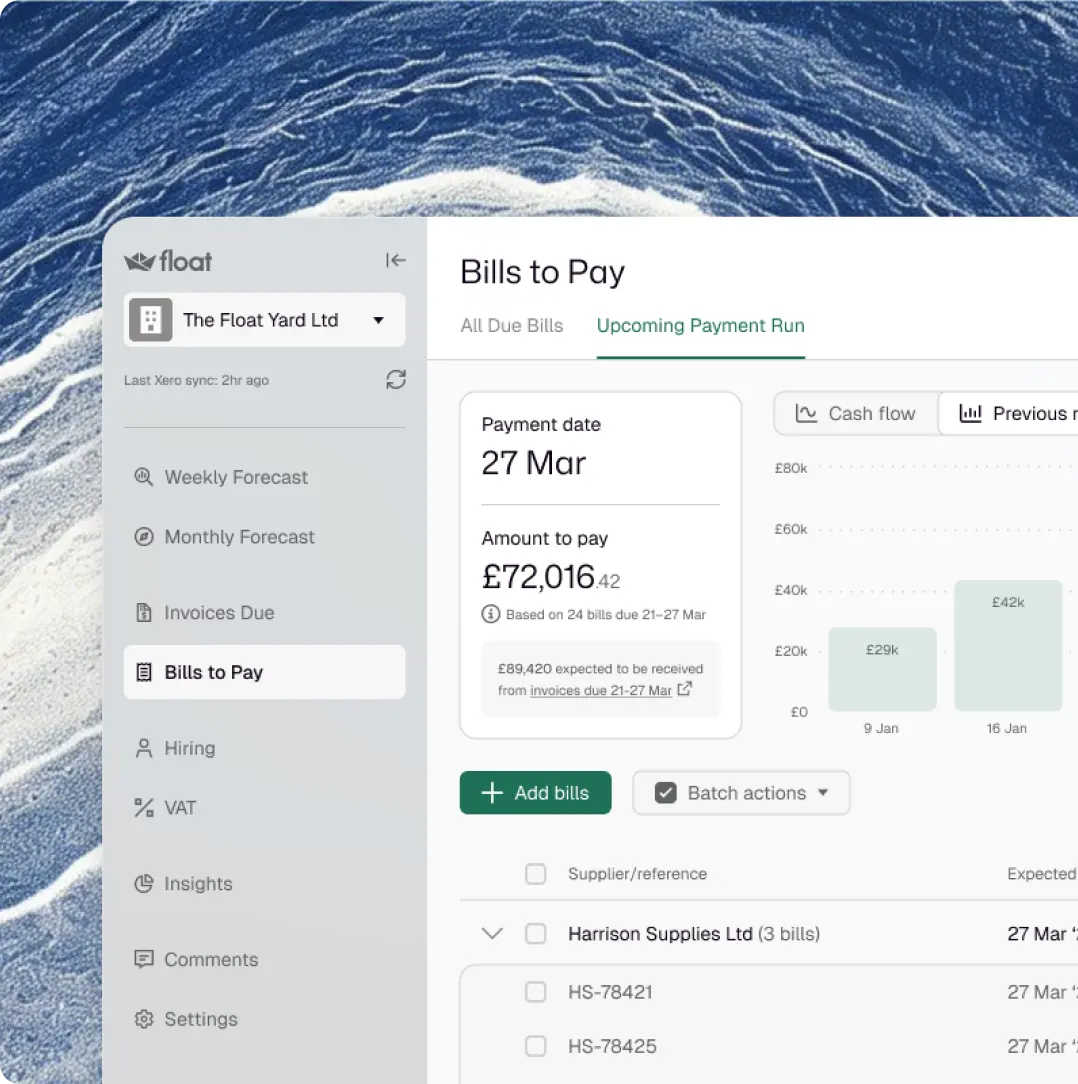The width and height of the screenshot is (1078, 1084).
Task: Tick the HS-78425 bill checkbox
Action: click(535, 1046)
